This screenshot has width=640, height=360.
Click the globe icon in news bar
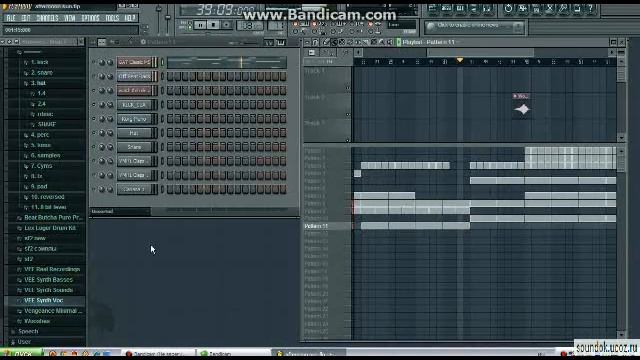430,27
